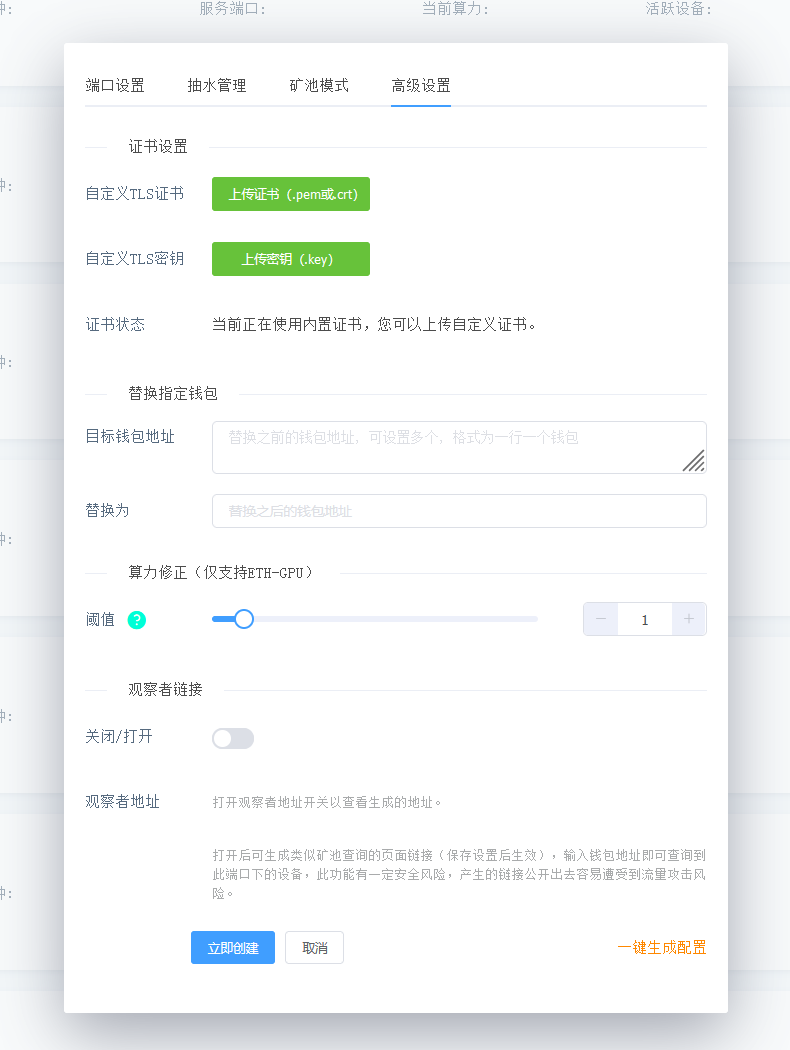Click the 阈值 slider handle

pos(244,619)
